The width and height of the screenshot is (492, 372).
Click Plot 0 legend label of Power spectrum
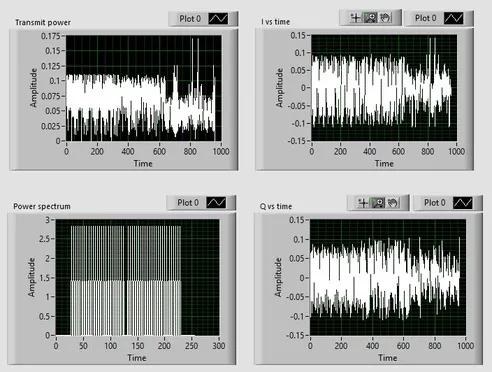coord(188,203)
